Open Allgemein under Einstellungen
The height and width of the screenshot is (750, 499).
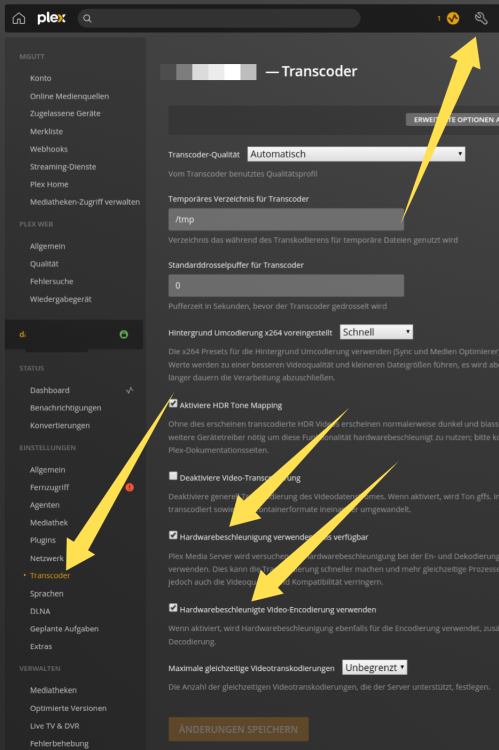pos(47,470)
